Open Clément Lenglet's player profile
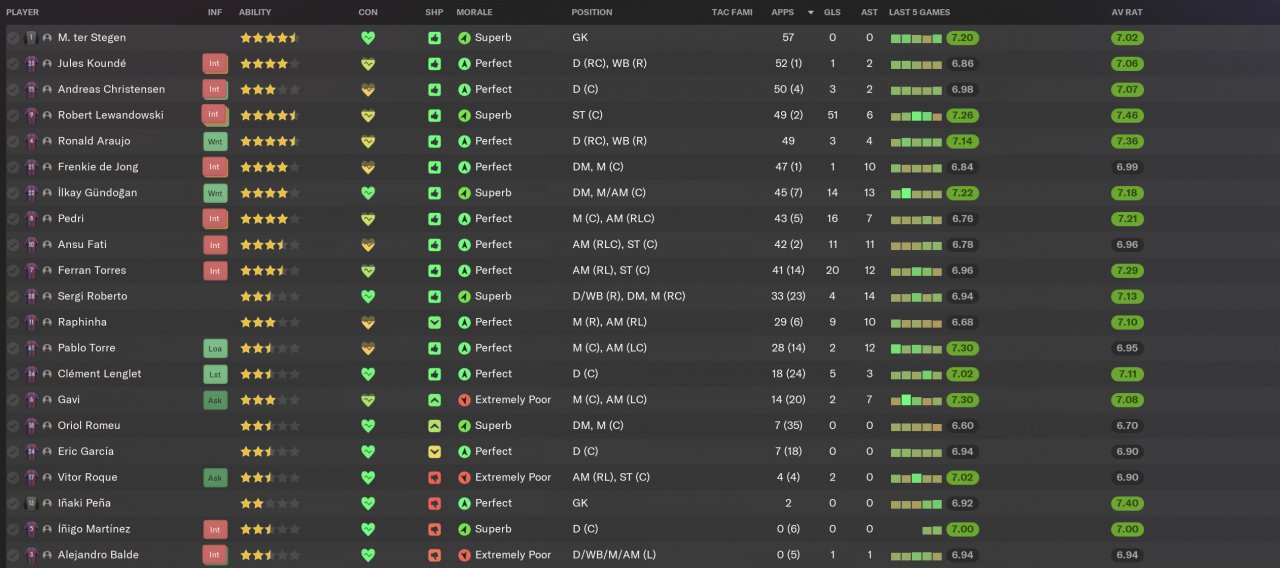 99,374
